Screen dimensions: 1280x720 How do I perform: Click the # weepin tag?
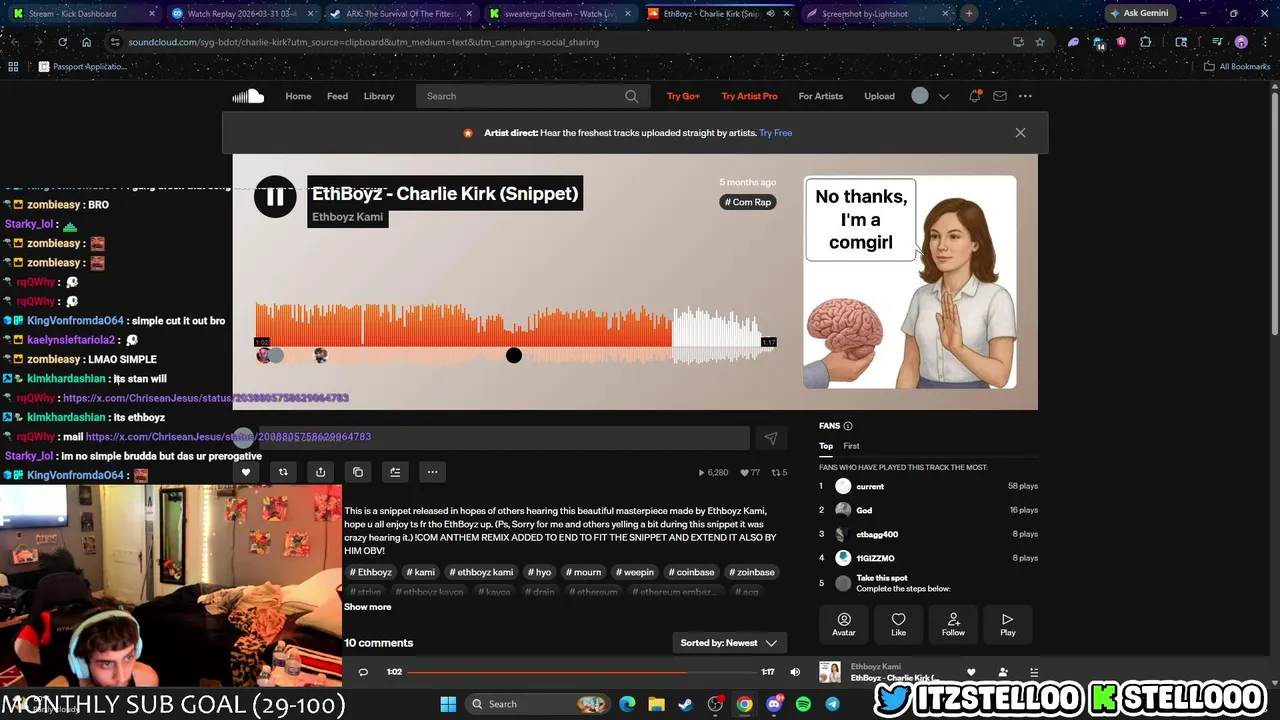[x=634, y=572]
